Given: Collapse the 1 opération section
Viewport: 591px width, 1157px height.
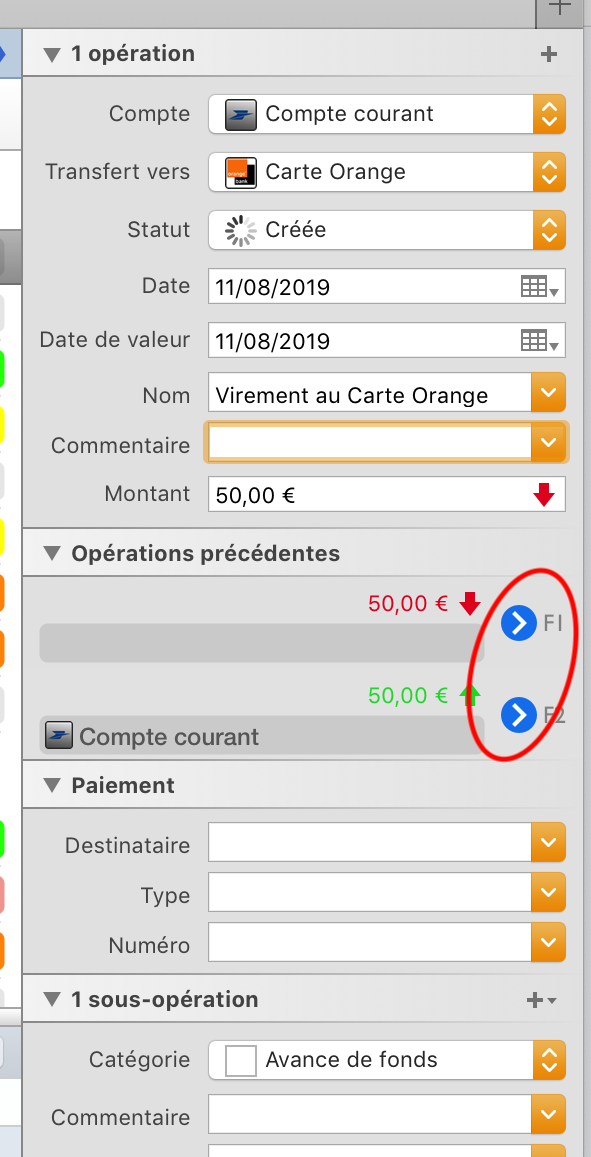Looking at the screenshot, I should click(x=51, y=54).
